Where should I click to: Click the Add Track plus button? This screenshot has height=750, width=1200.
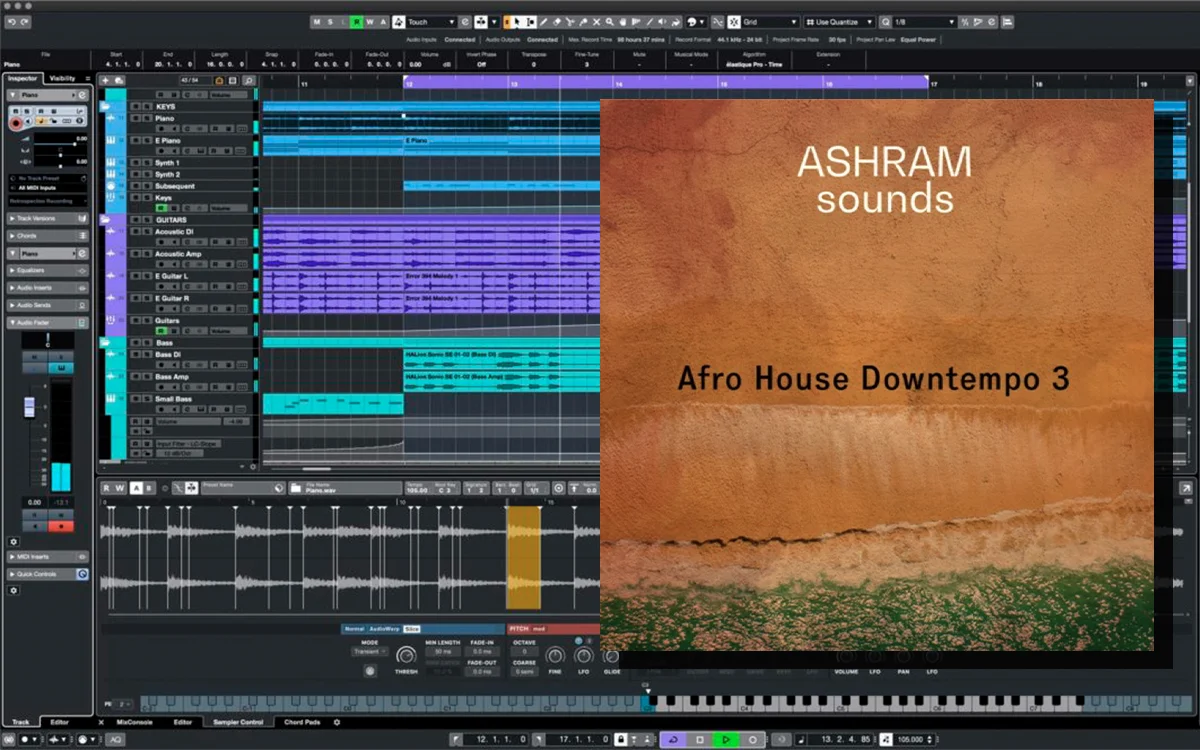(105, 80)
